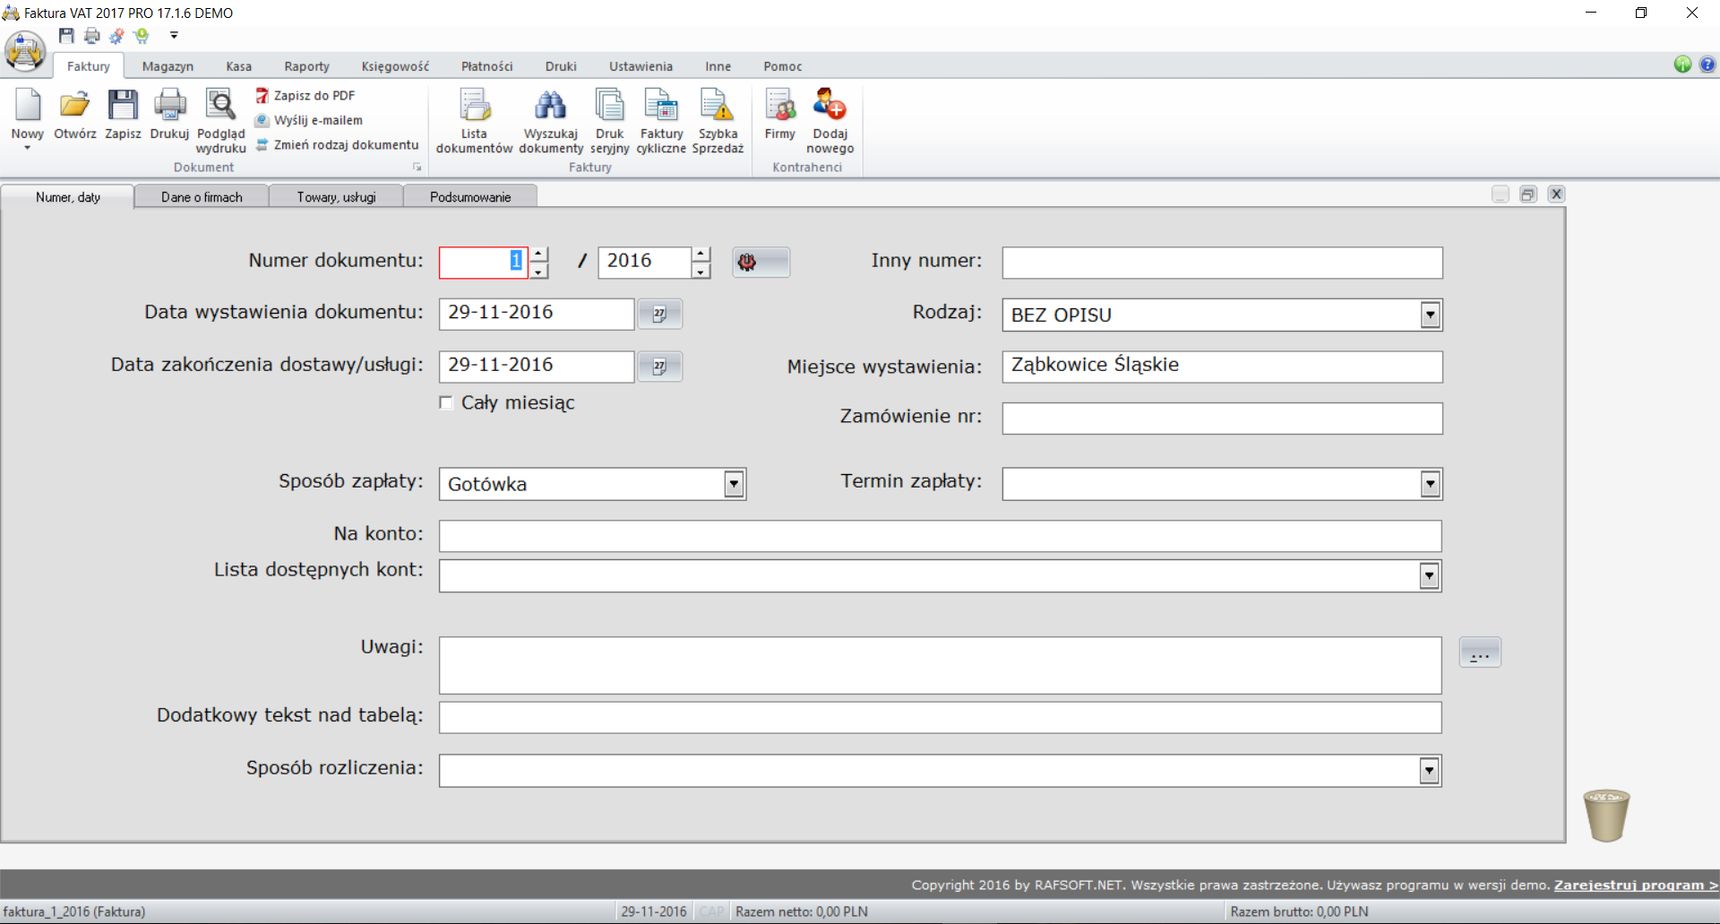
Task: Restore the inner document panel
Action: [x=1528, y=194]
